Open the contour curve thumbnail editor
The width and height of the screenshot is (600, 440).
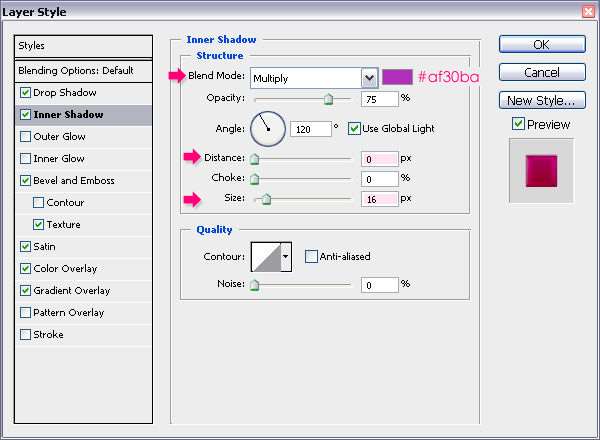[266, 257]
